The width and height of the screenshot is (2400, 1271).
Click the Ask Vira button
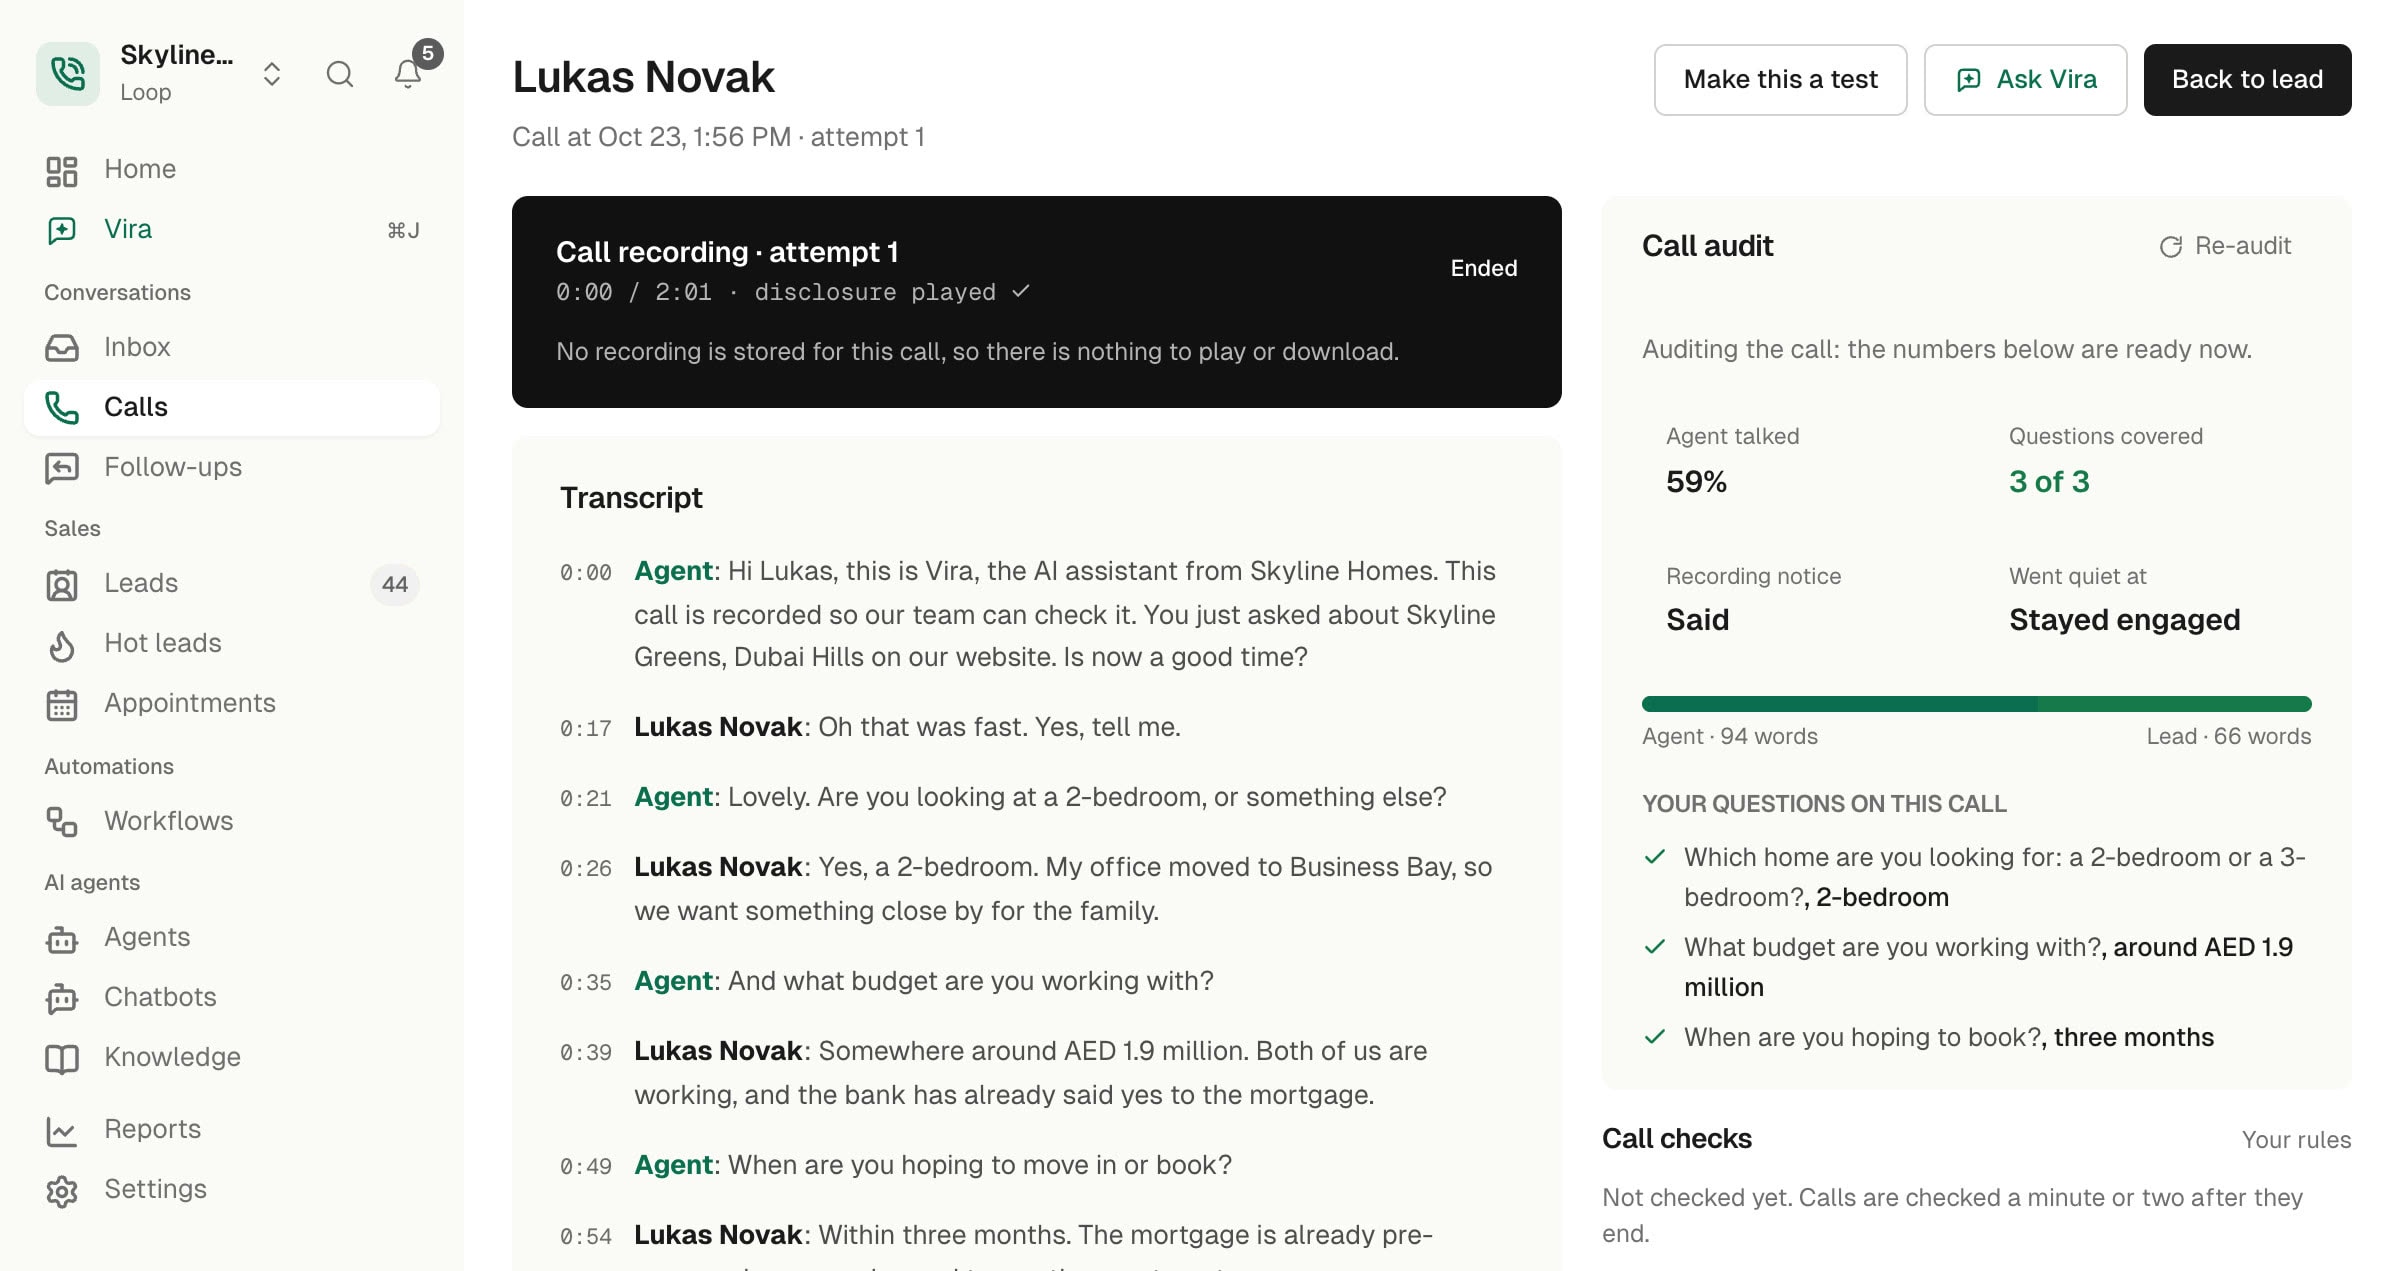(x=2025, y=79)
